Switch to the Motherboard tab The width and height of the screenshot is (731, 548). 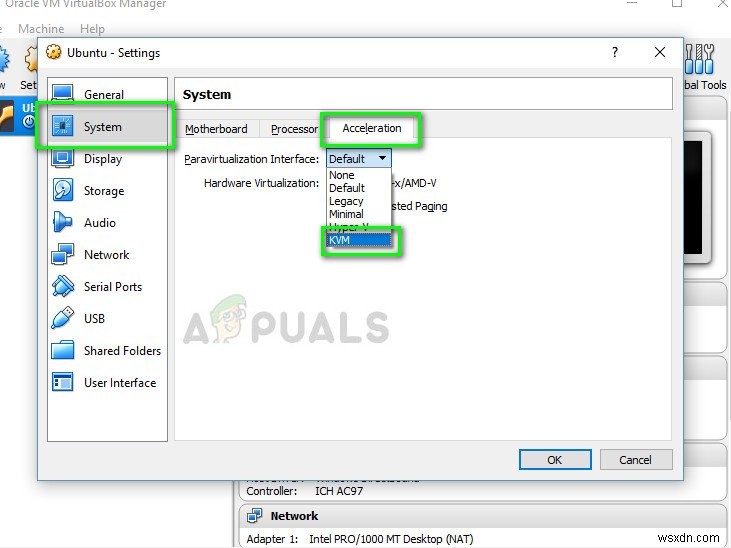(x=216, y=129)
